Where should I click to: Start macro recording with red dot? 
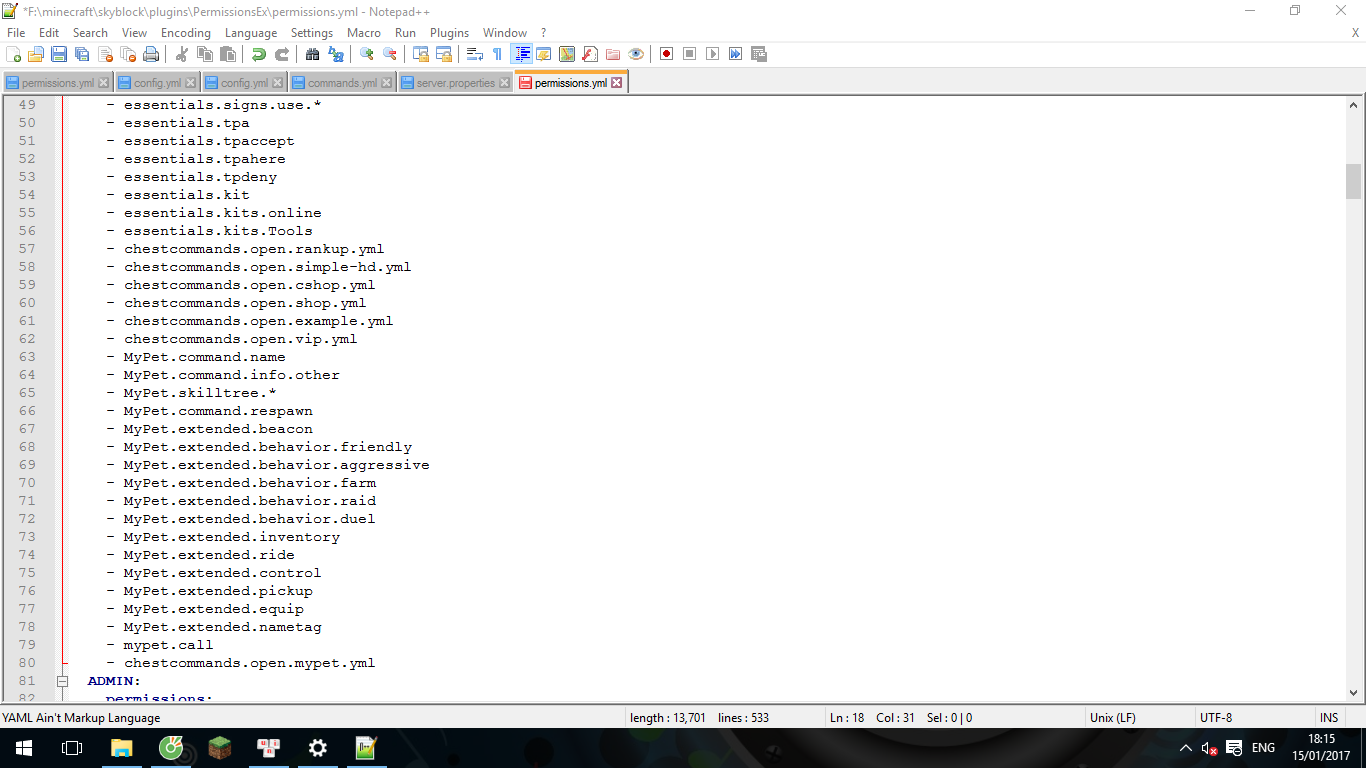click(x=667, y=54)
